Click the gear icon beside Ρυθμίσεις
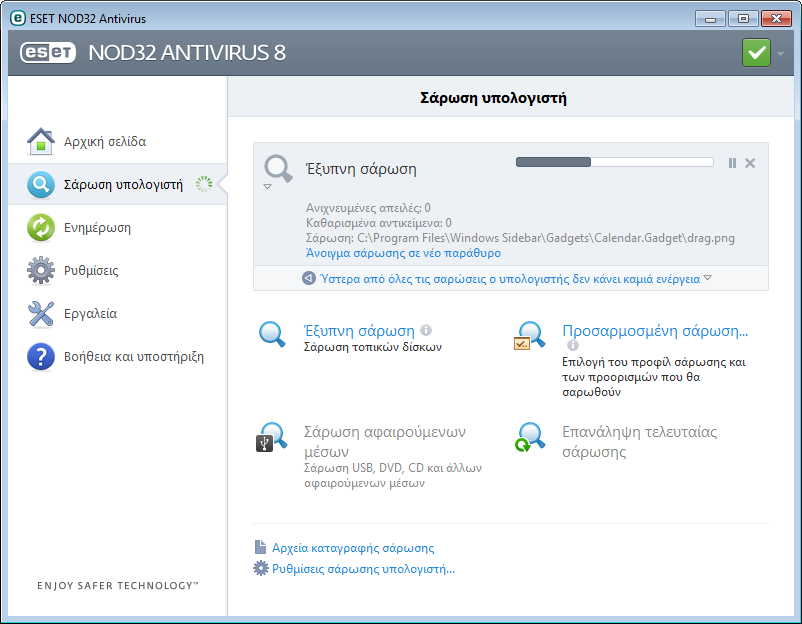The image size is (802, 624). (40, 270)
